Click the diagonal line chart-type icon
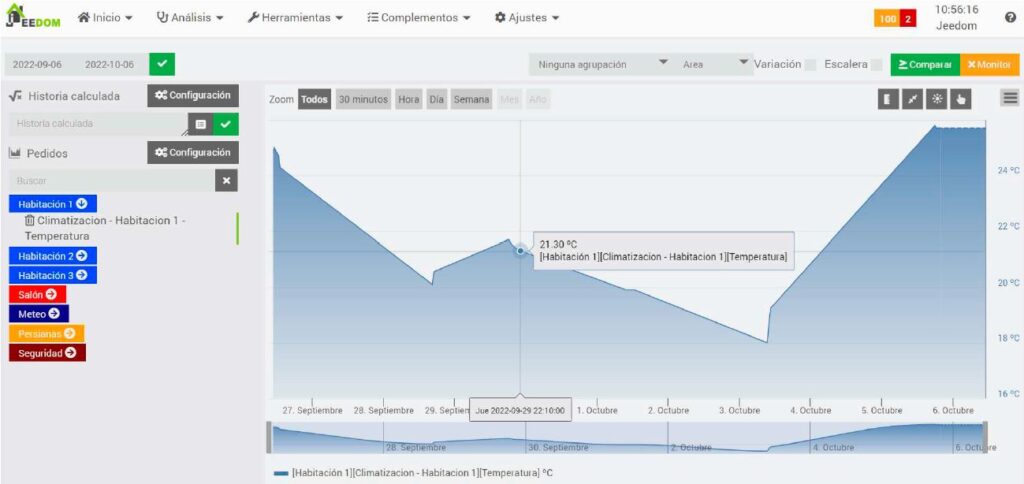1024x484 pixels. tap(911, 99)
